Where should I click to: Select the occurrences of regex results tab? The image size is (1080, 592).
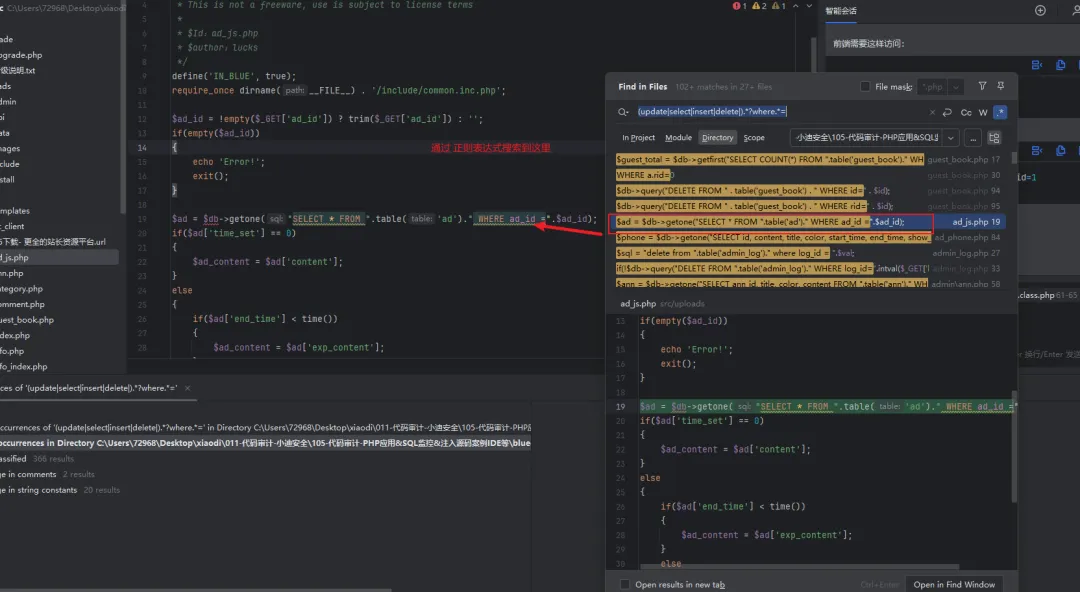tap(89, 388)
